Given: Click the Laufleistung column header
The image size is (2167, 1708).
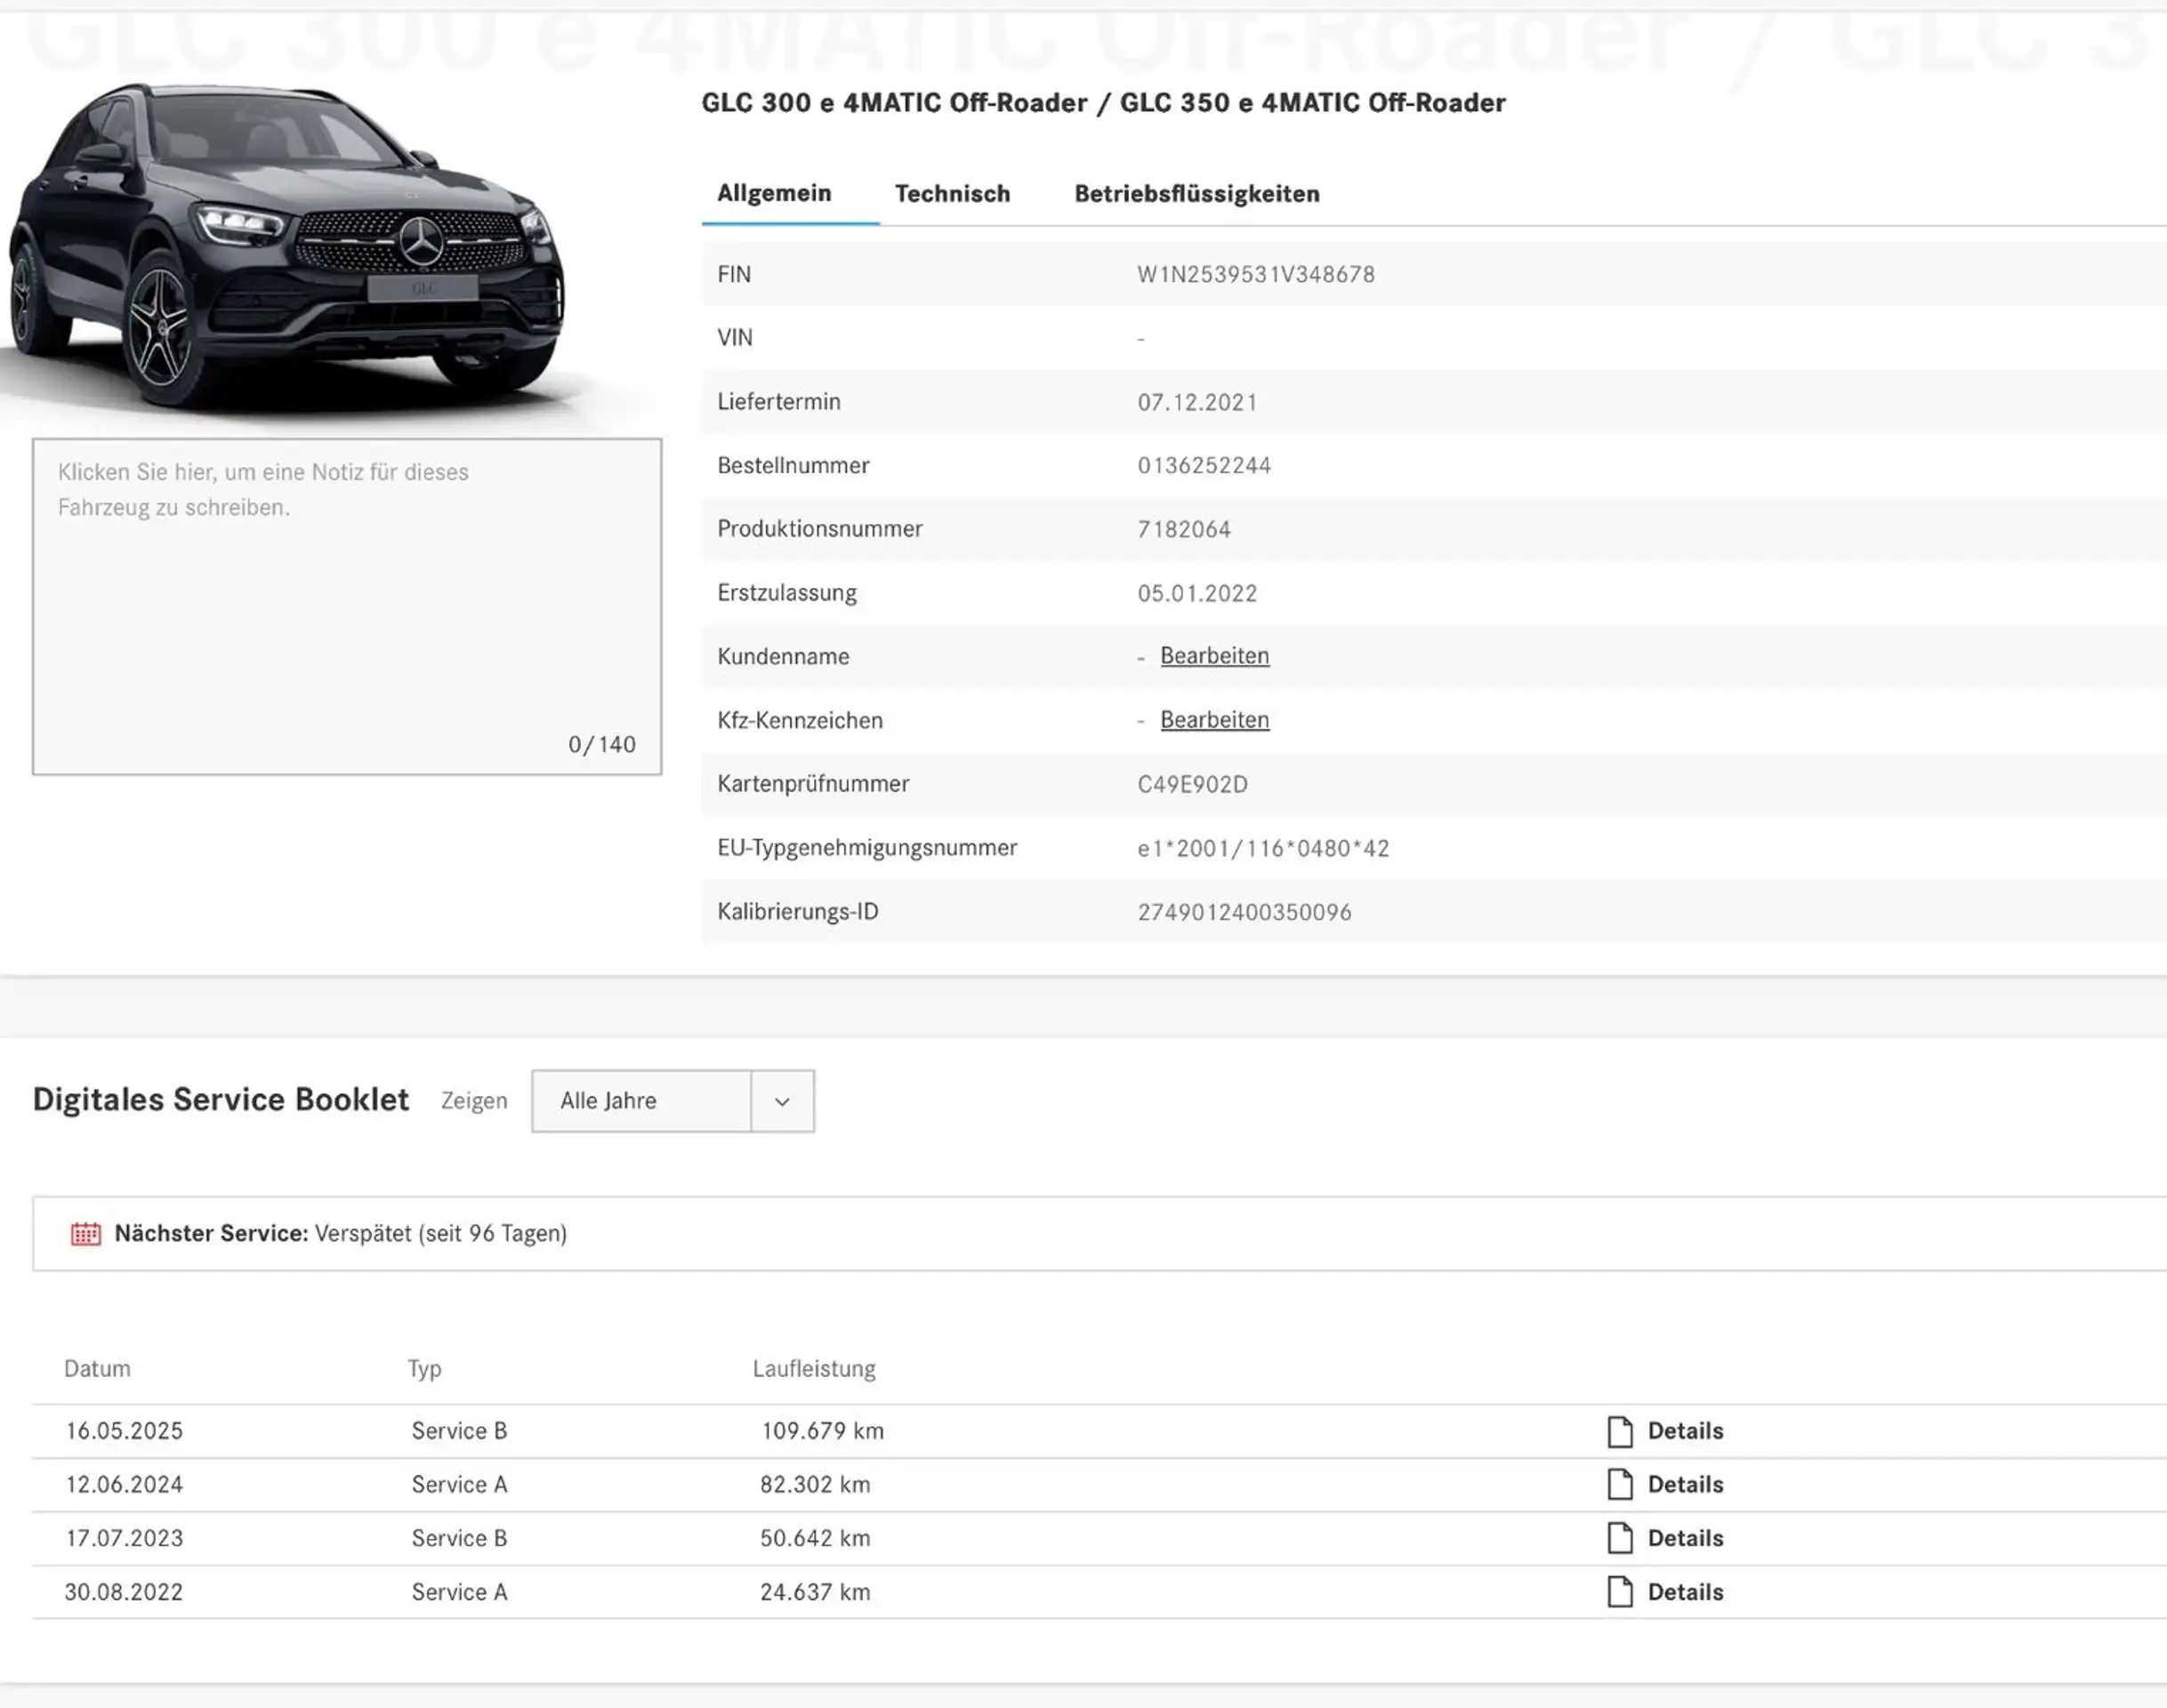Looking at the screenshot, I should pos(814,1369).
